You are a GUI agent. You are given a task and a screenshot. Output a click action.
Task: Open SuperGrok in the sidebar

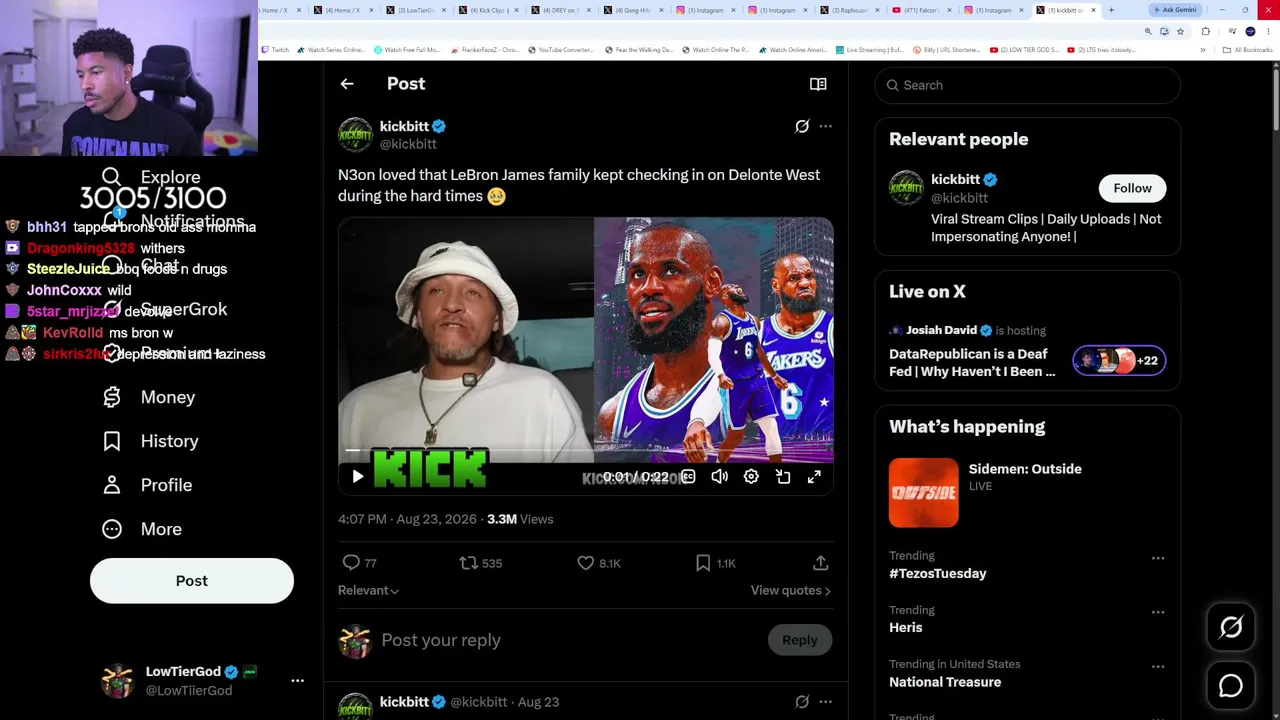coord(165,309)
